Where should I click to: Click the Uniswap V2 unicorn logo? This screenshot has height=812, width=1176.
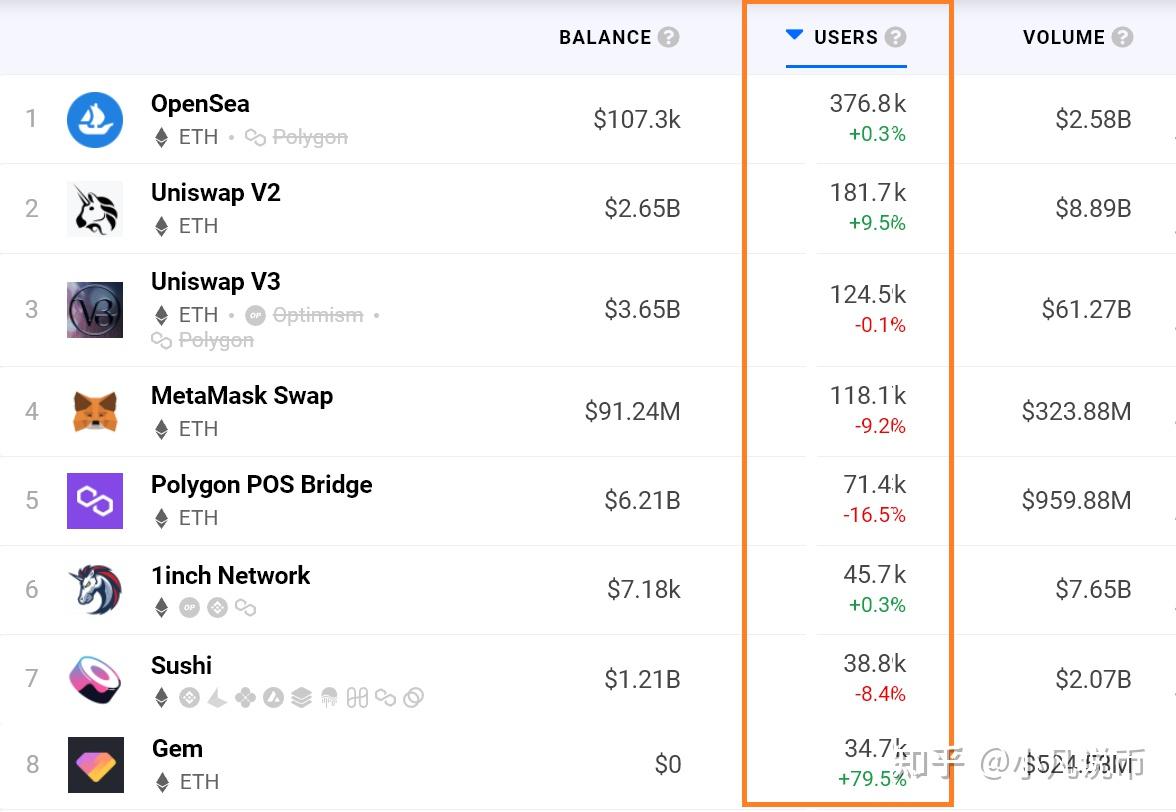95,208
